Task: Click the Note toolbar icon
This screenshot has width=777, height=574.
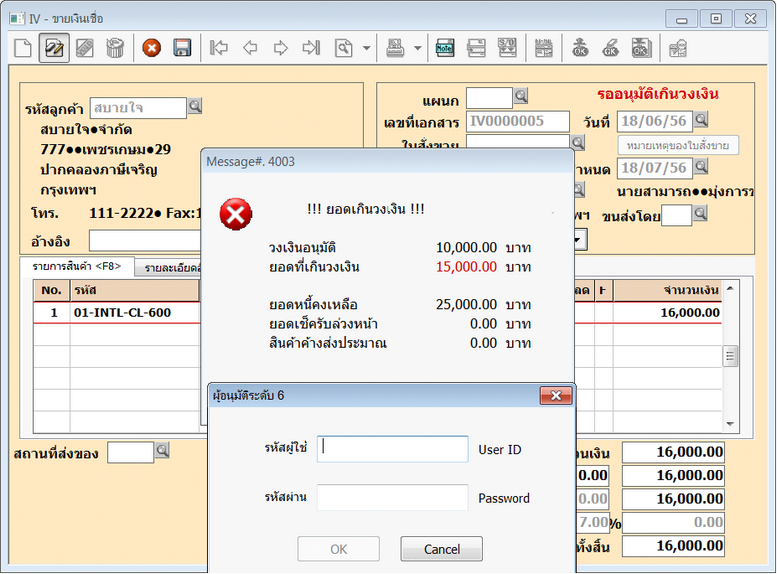Action: (445, 47)
